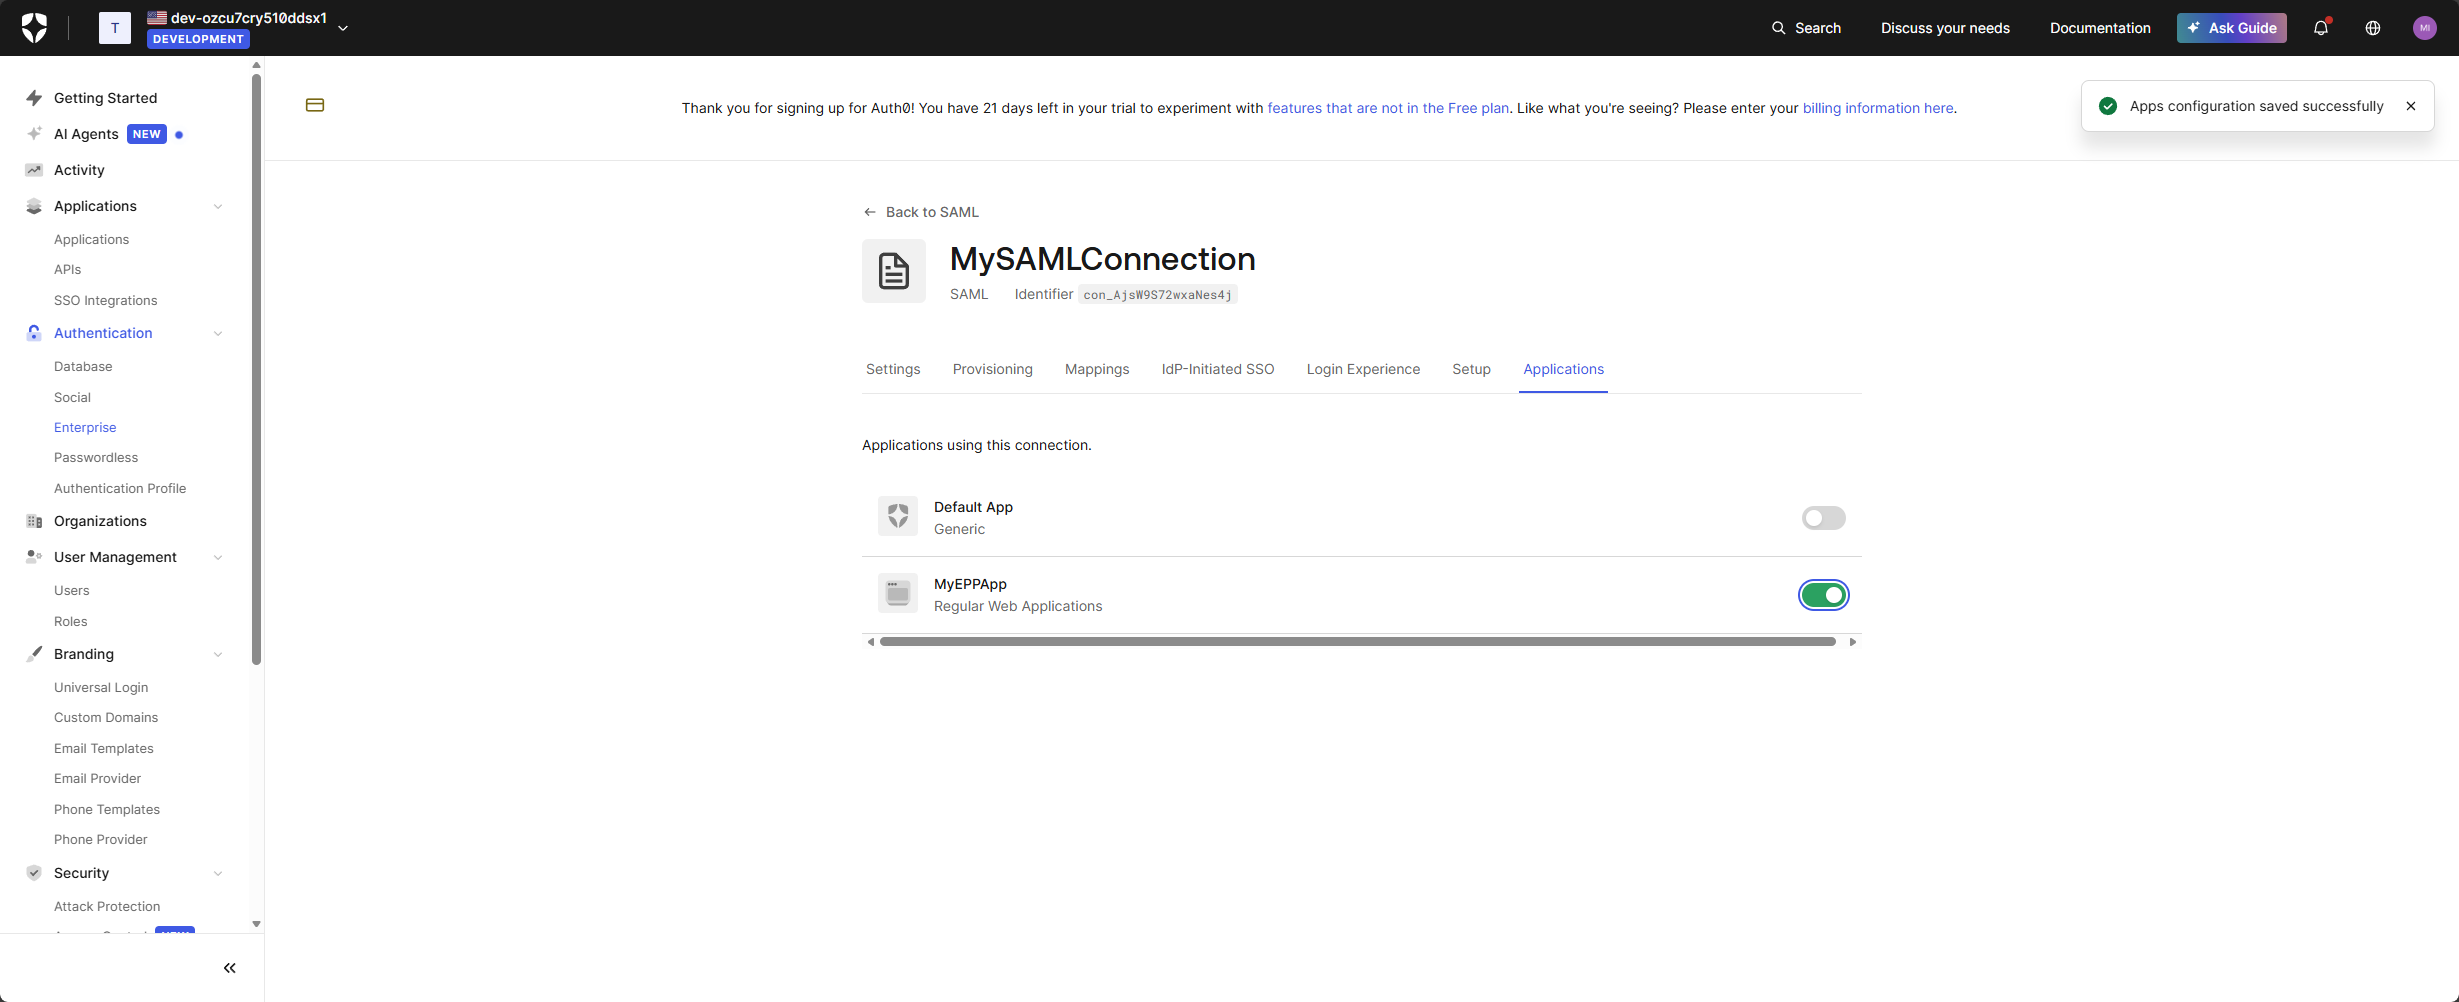Viewport: 2459px width, 1002px height.
Task: Toggle the AI Agents new feature dot
Action: (x=180, y=133)
